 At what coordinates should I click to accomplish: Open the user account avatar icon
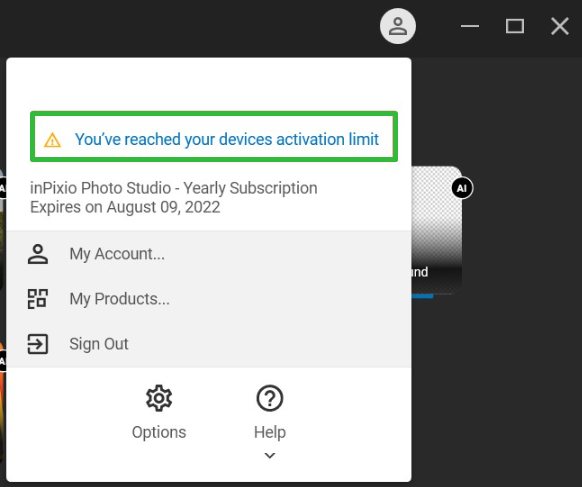[x=398, y=26]
